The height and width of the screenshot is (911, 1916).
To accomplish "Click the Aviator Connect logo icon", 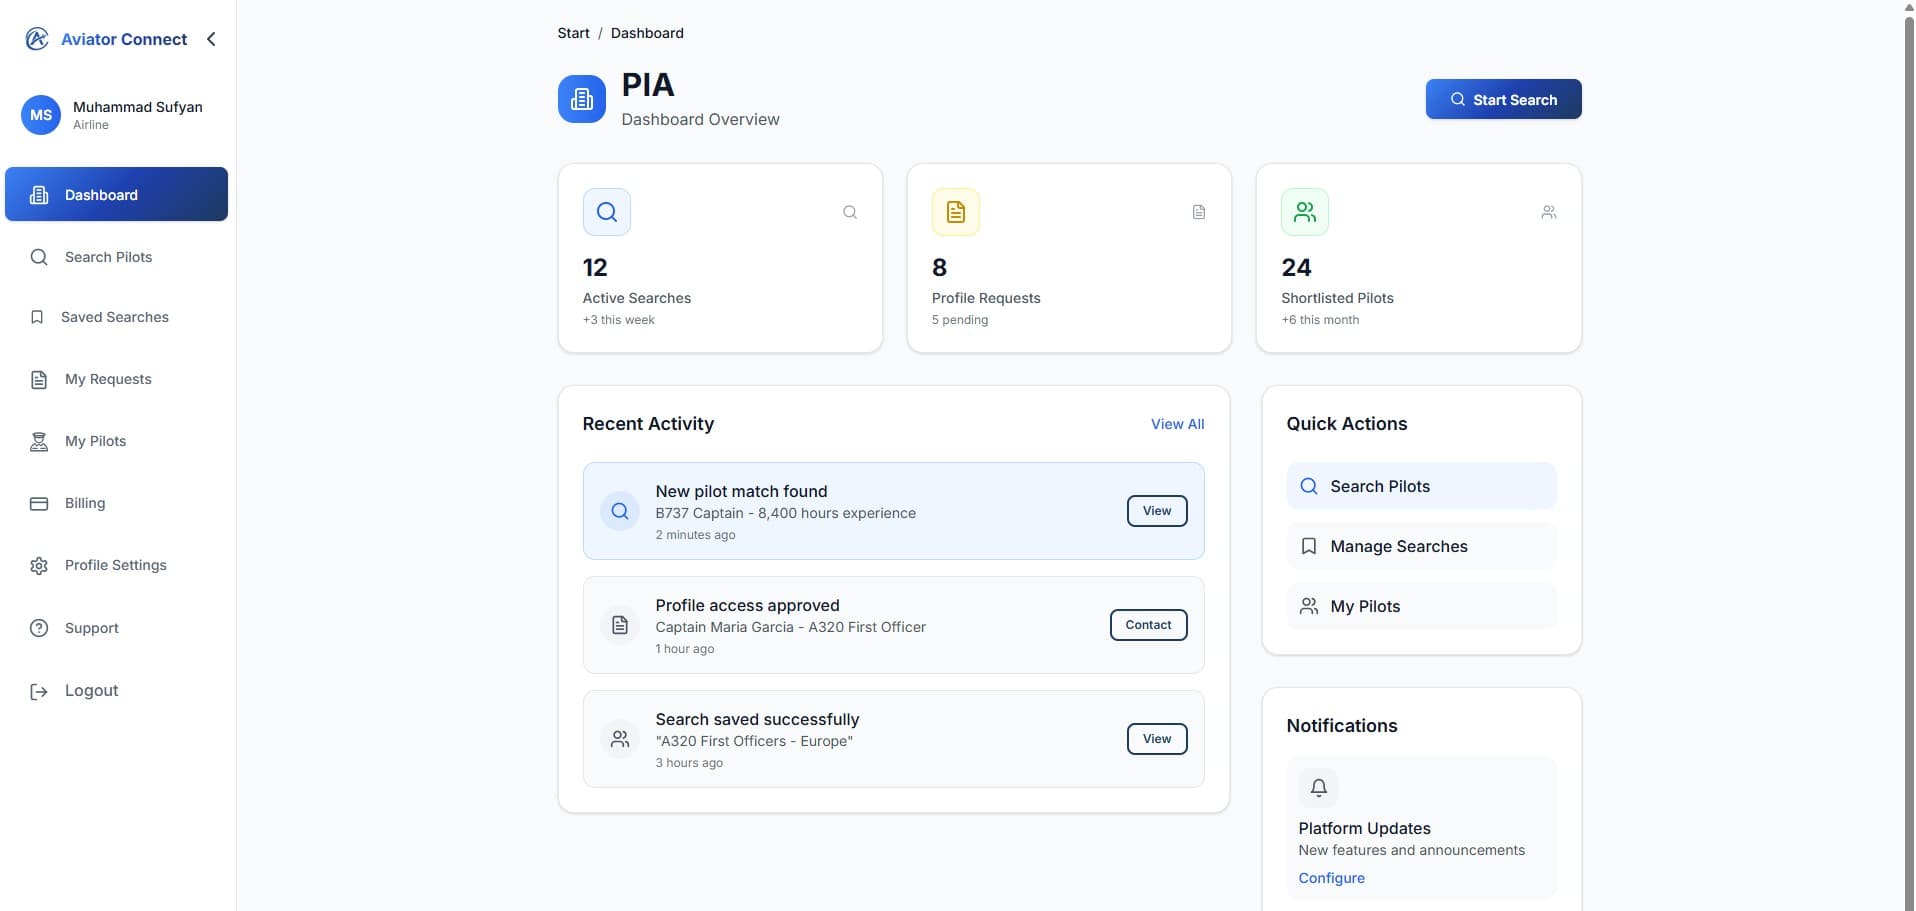I will click(37, 39).
